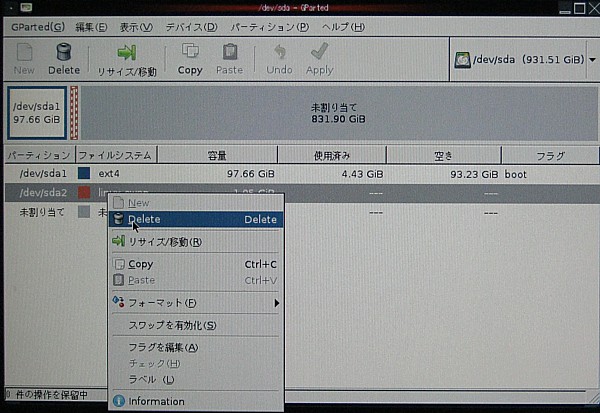Click the trash icon in context menu Delete

point(119,219)
